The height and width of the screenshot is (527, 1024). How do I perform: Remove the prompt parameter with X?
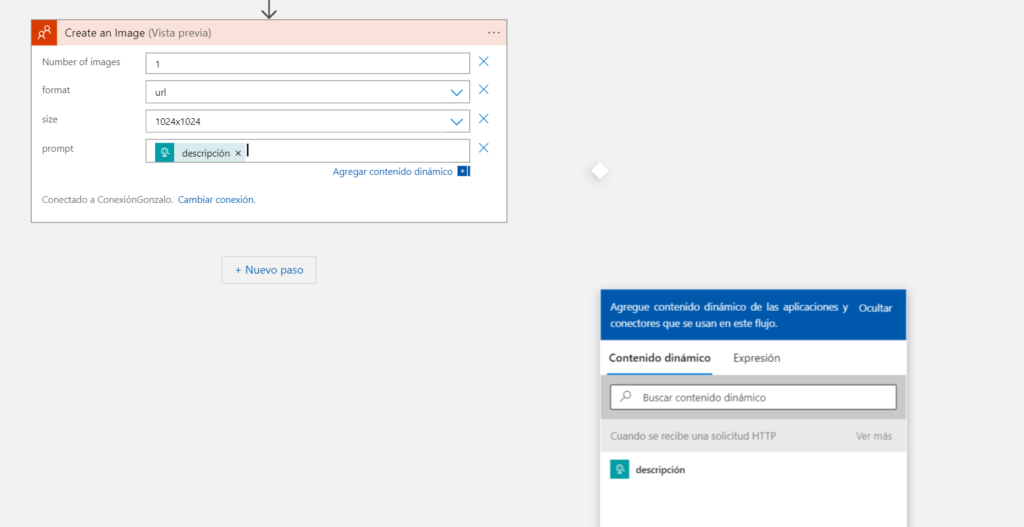[483, 148]
